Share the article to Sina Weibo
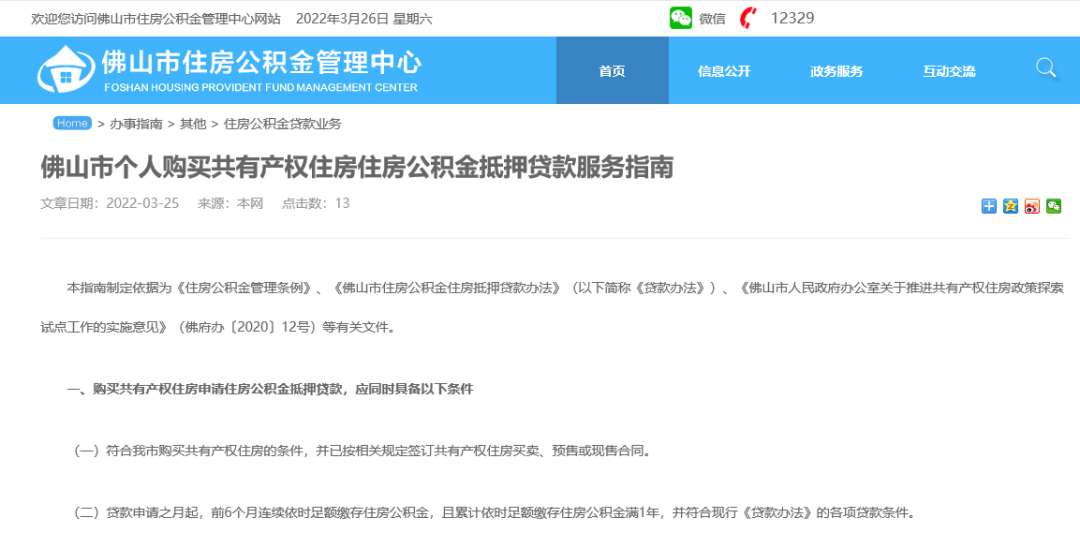Image resolution: width=1080 pixels, height=533 pixels. [1032, 206]
